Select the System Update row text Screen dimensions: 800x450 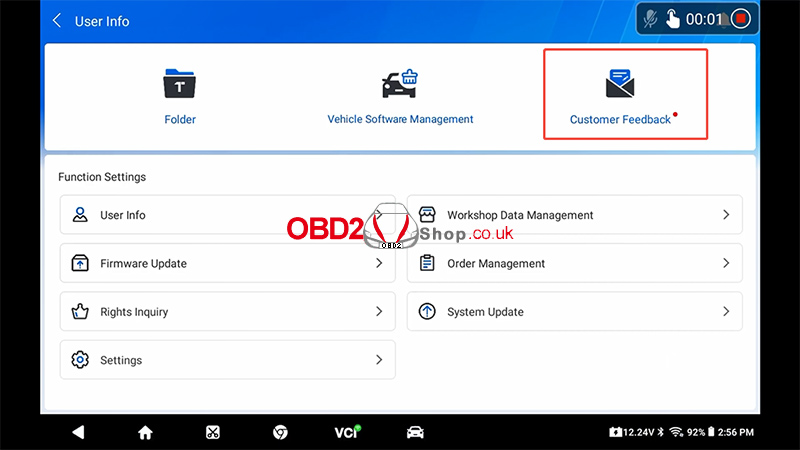485,312
